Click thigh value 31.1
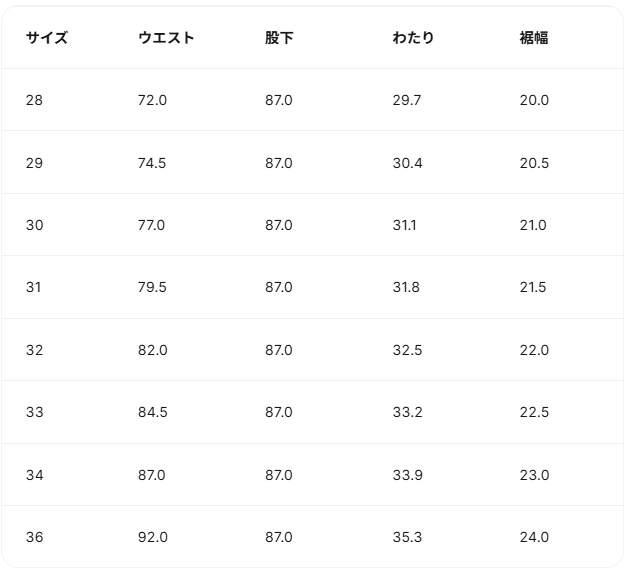Image resolution: width=626 pixels, height=570 pixels. pyautogui.click(x=404, y=225)
